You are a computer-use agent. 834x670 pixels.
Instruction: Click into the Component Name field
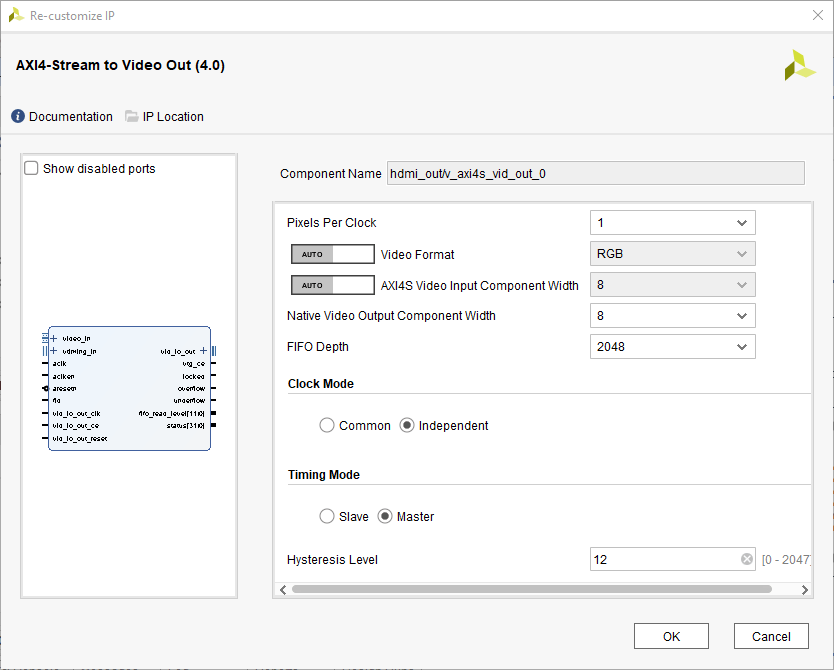tap(595, 174)
